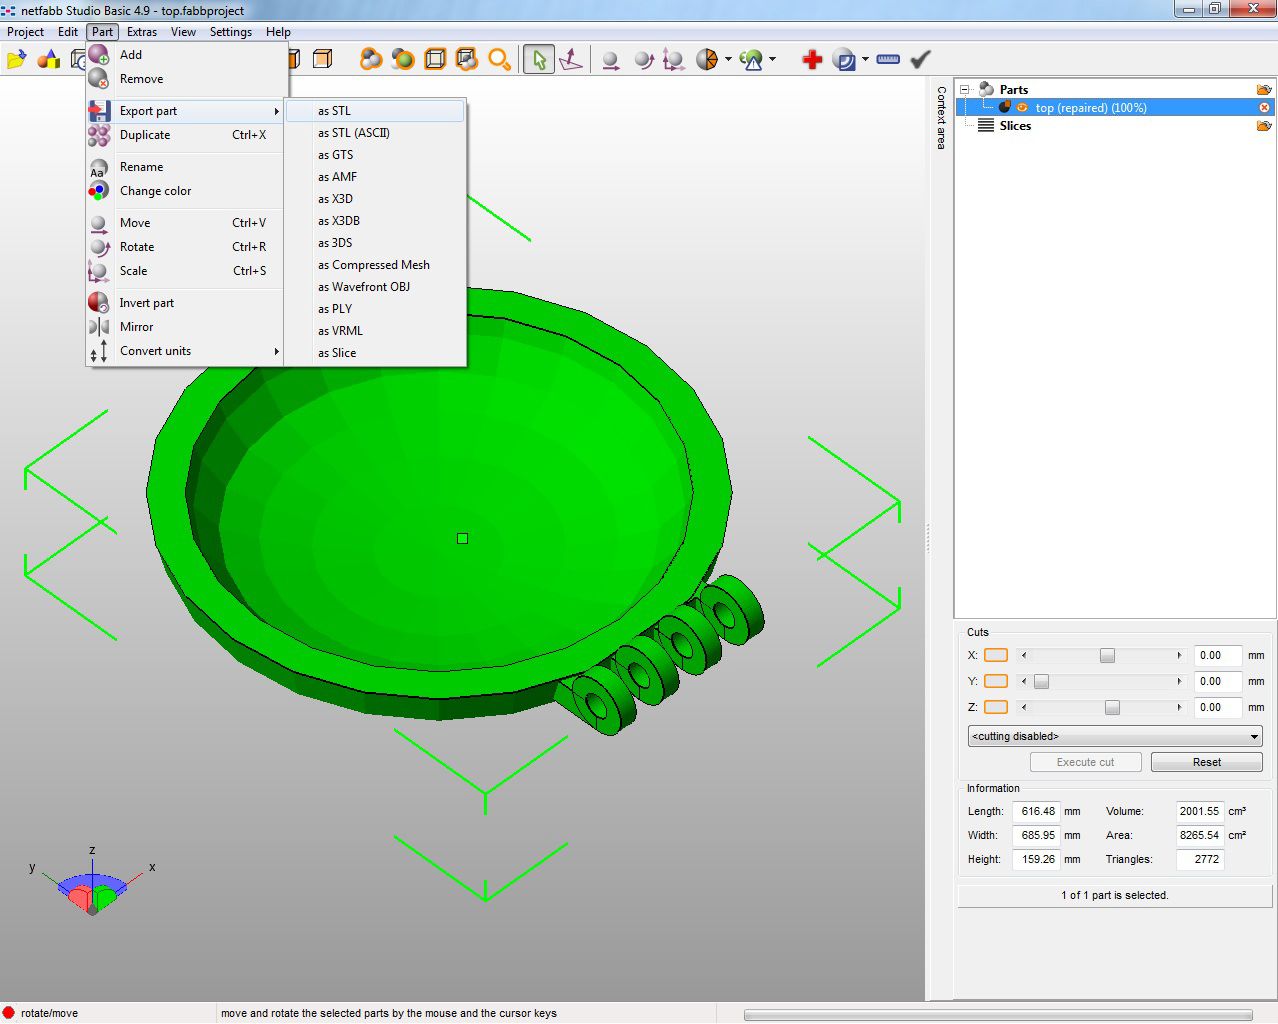Enable the Z axis cut checkbox
Viewport: 1278px width, 1024px height.
point(995,707)
